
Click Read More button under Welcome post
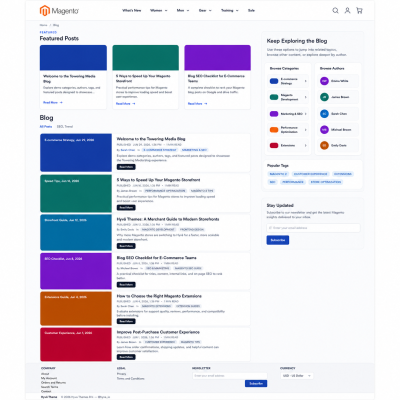pyautogui.click(x=126, y=167)
